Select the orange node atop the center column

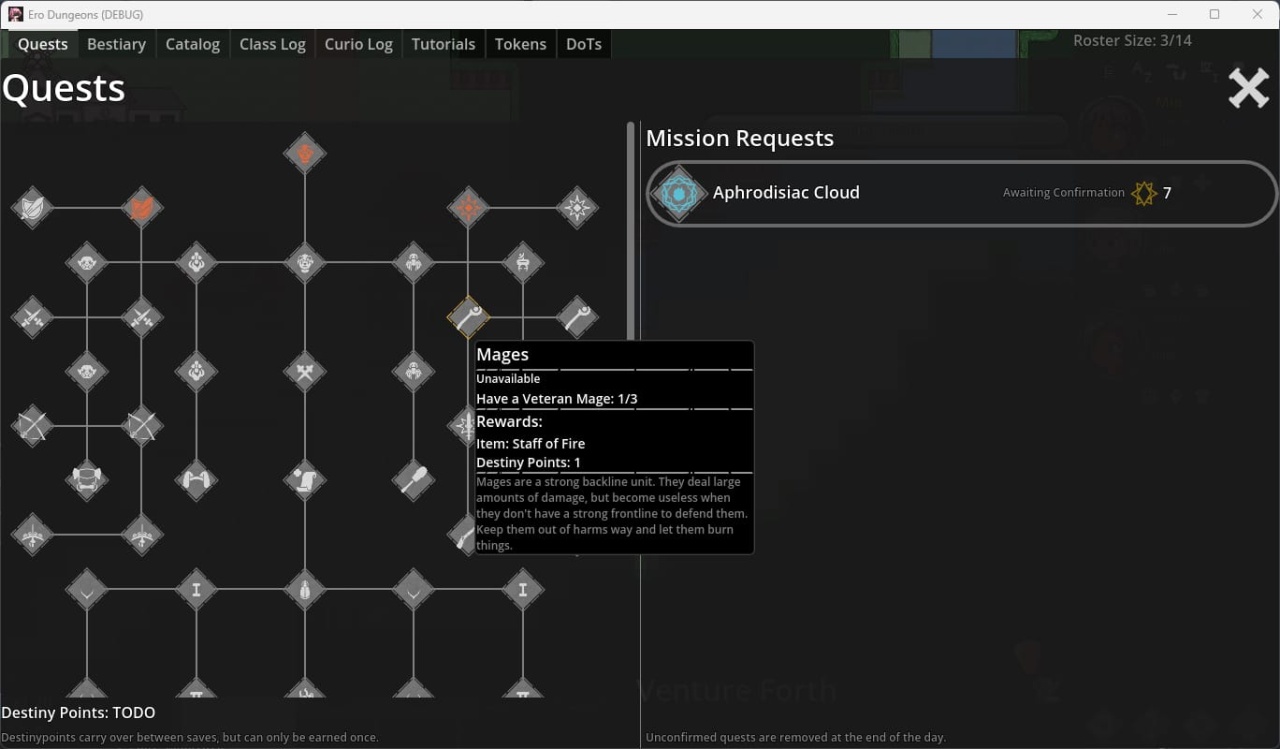tap(305, 154)
